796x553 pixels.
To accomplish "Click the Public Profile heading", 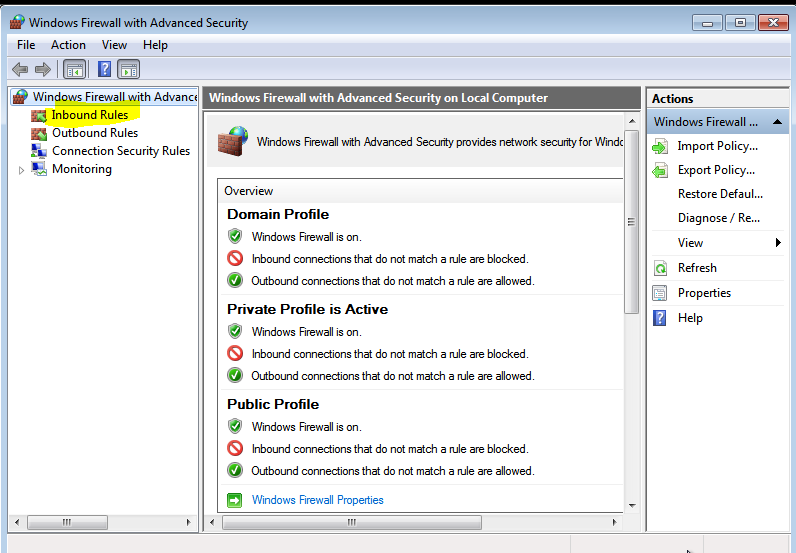I will pos(273,404).
